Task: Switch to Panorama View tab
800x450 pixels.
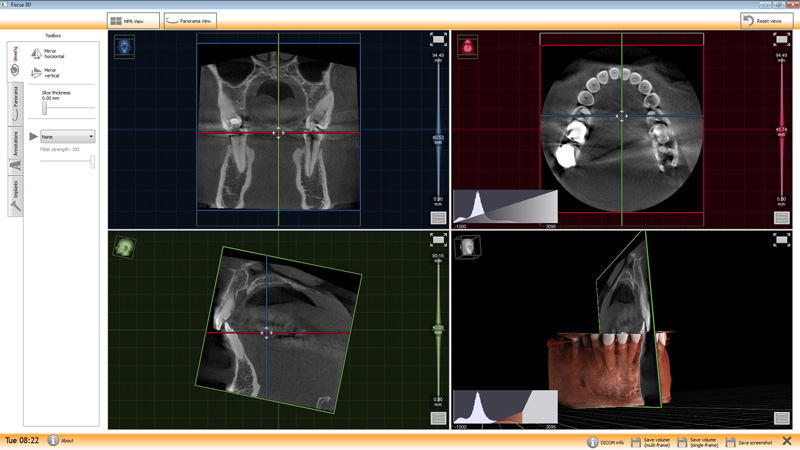Action: point(190,20)
